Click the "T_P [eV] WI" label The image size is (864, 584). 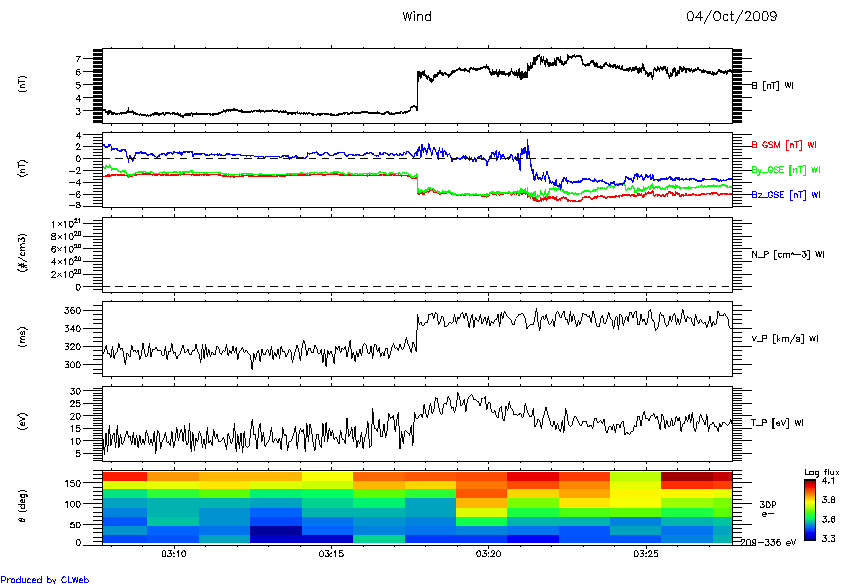point(777,423)
